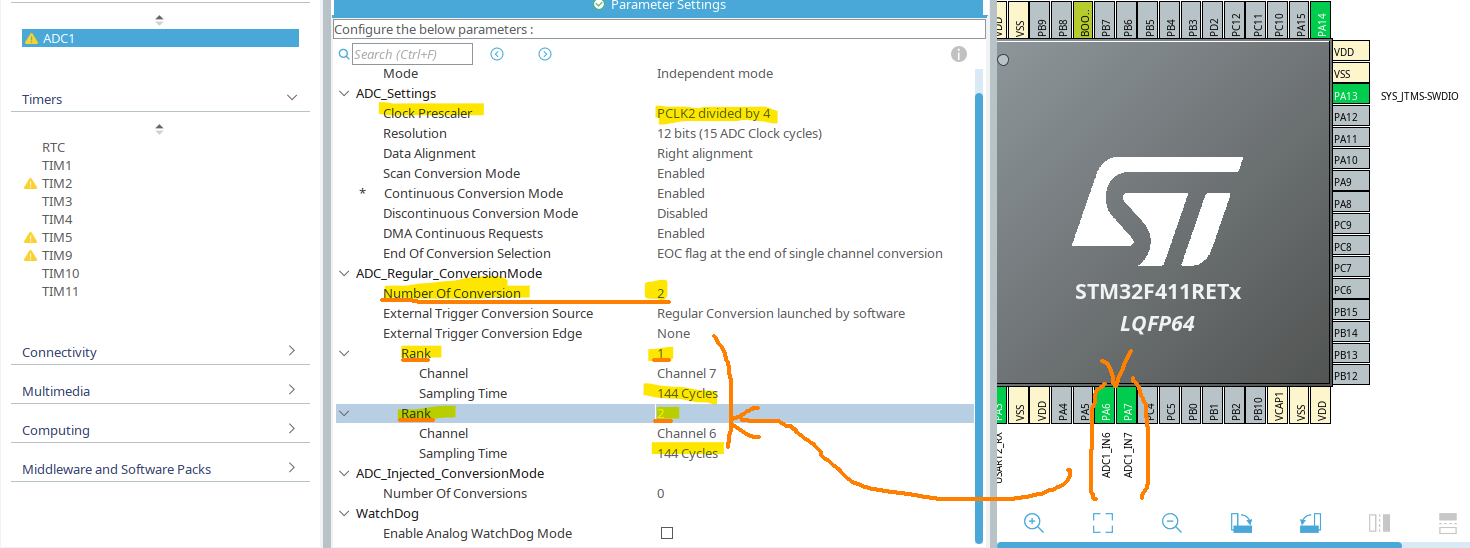Click the 'Channel 7' value under Rank 1
1470x548 pixels.
(686, 373)
